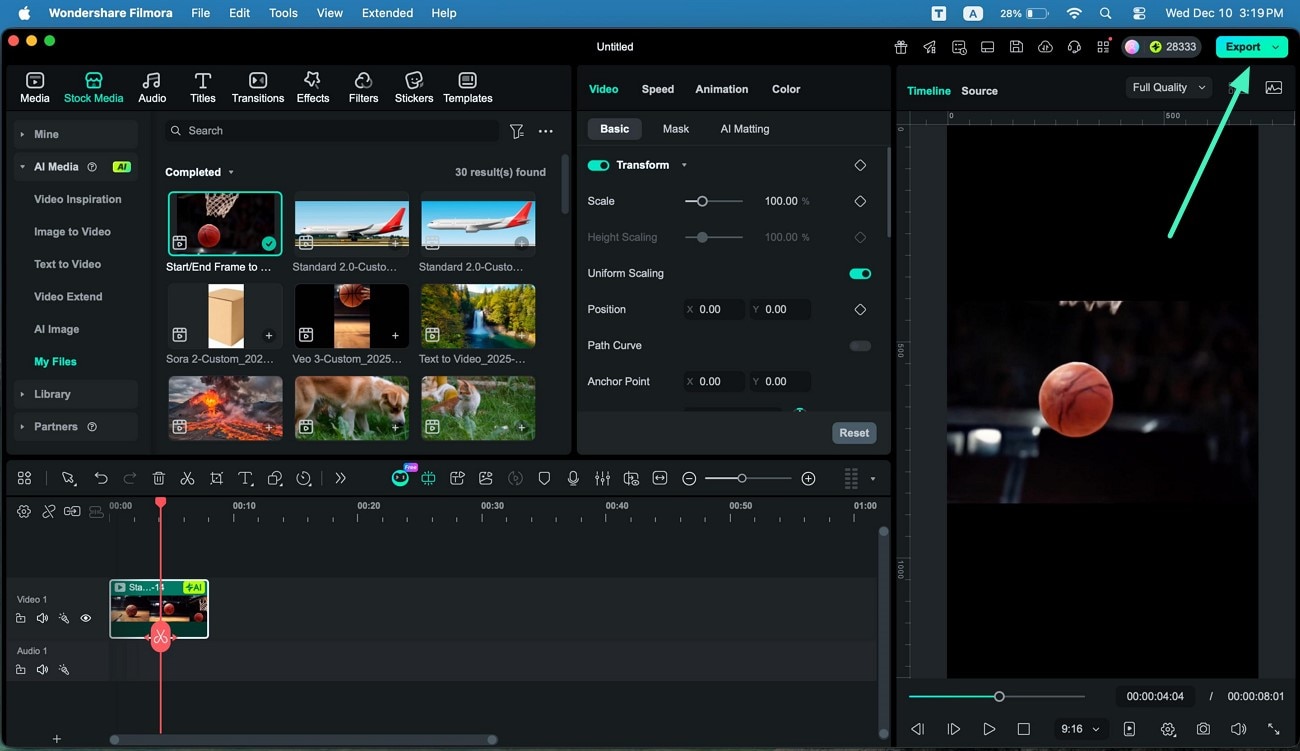Click the Delete trash icon in the toolbar
The width and height of the screenshot is (1300, 751).
(158, 478)
